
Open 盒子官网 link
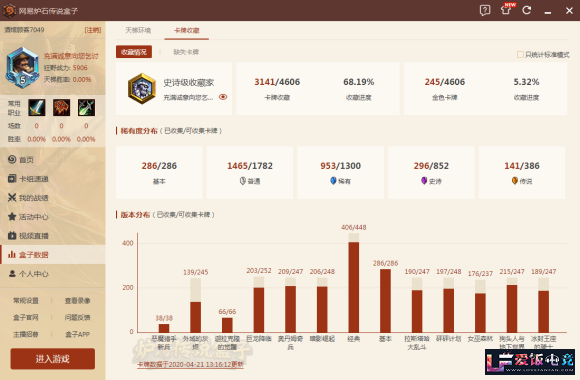(x=26, y=317)
